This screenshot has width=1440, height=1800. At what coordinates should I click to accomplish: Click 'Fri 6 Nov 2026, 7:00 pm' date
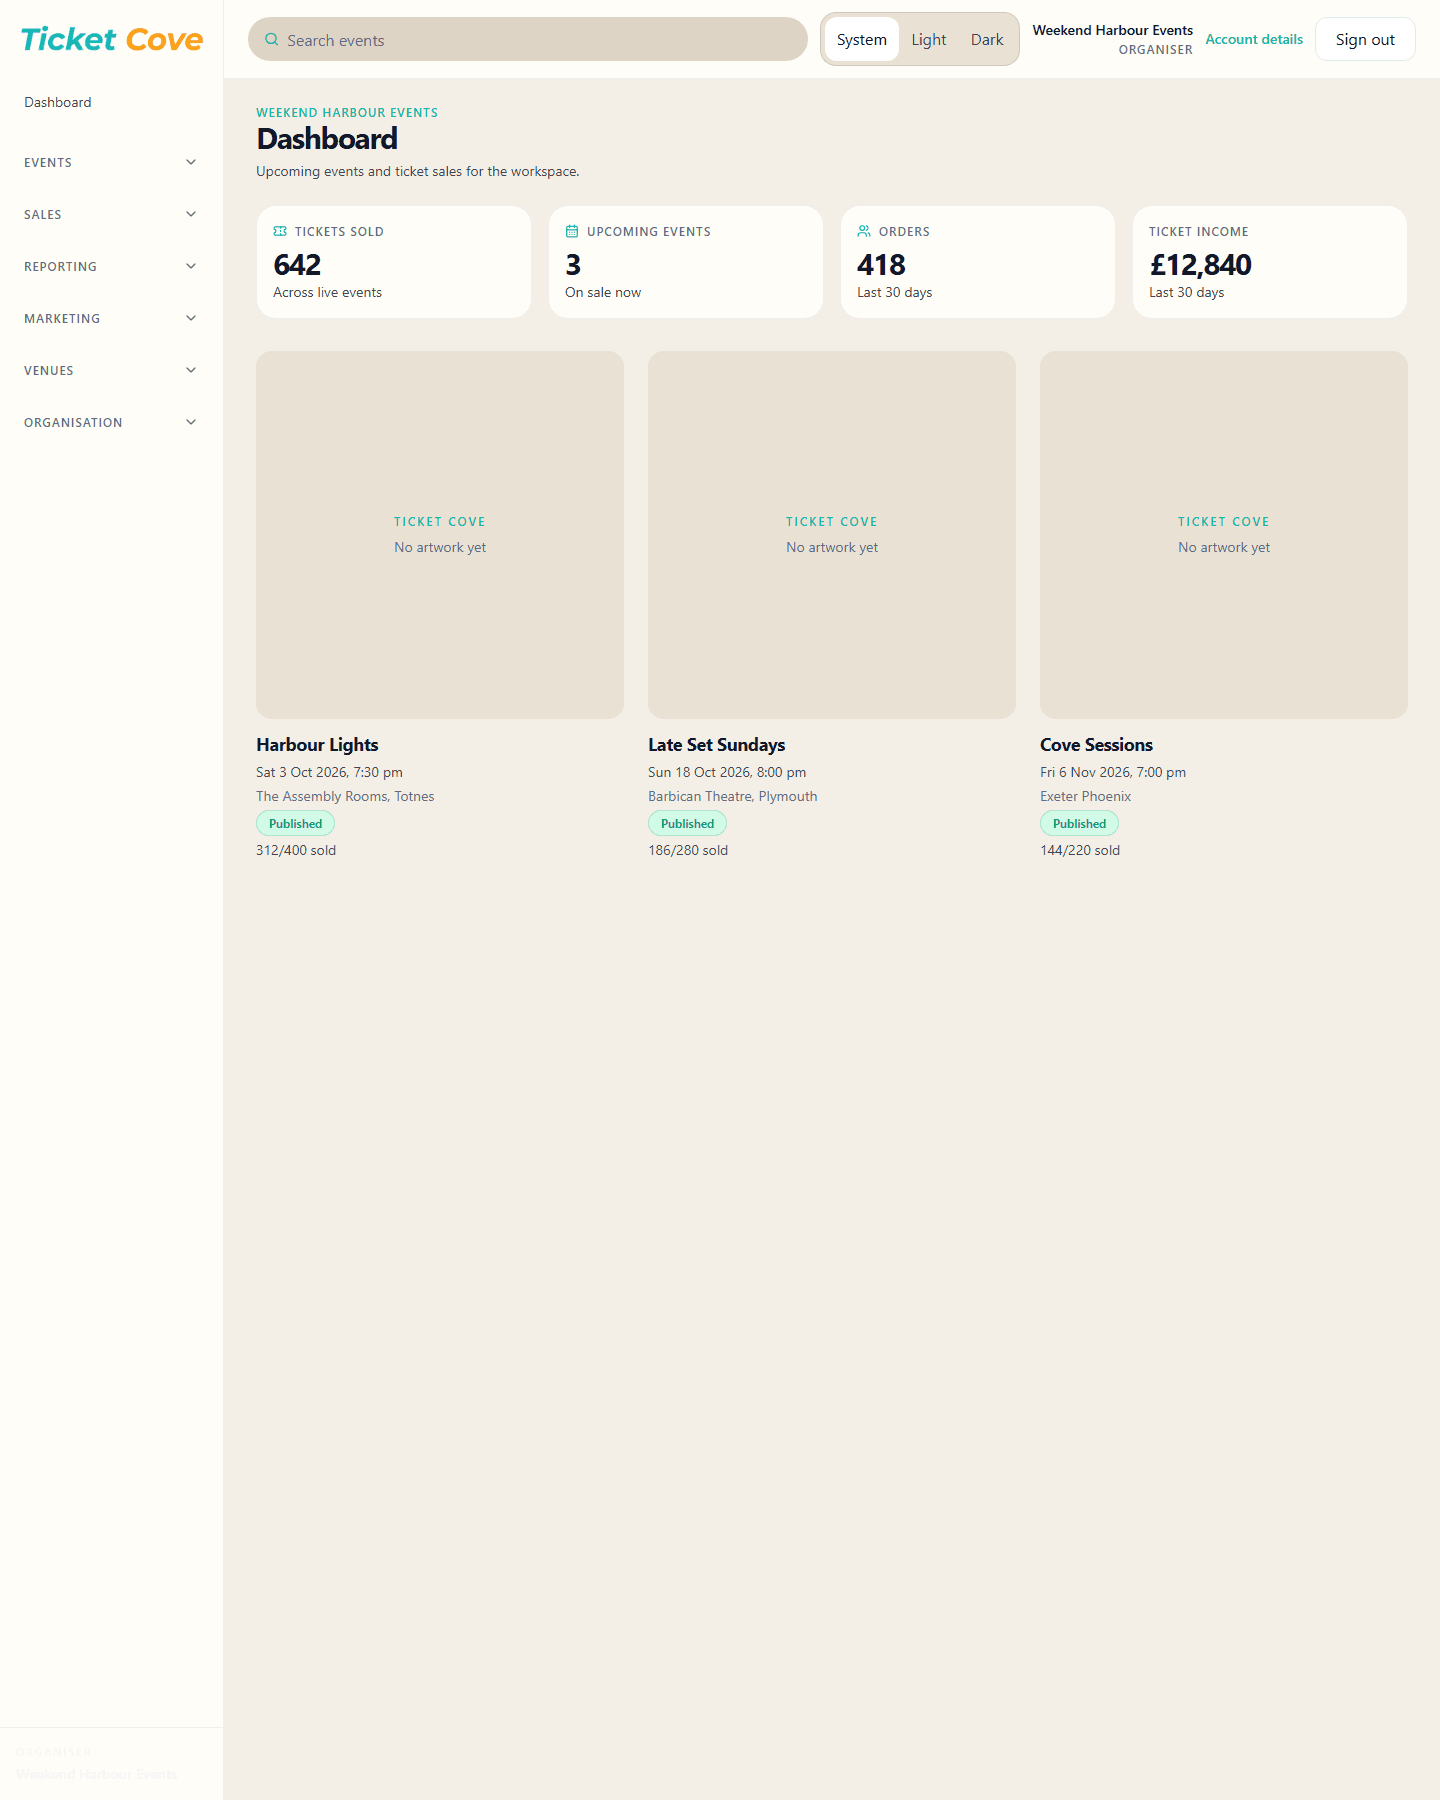tap(1113, 772)
